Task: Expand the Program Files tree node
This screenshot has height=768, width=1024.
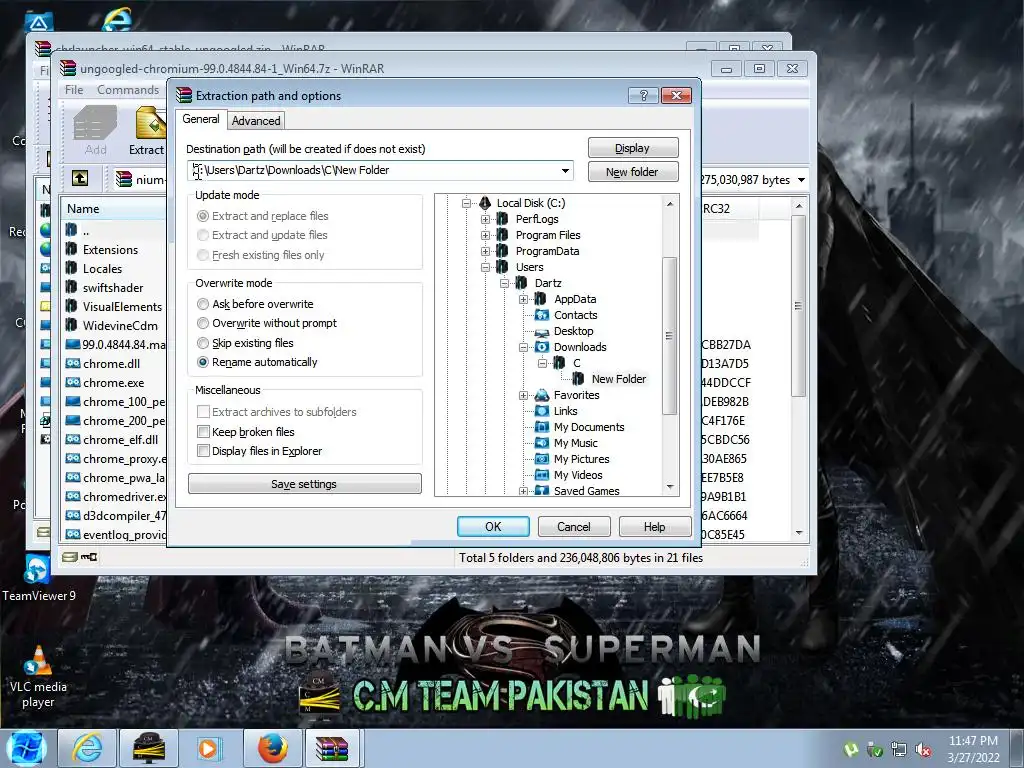Action: coord(485,235)
